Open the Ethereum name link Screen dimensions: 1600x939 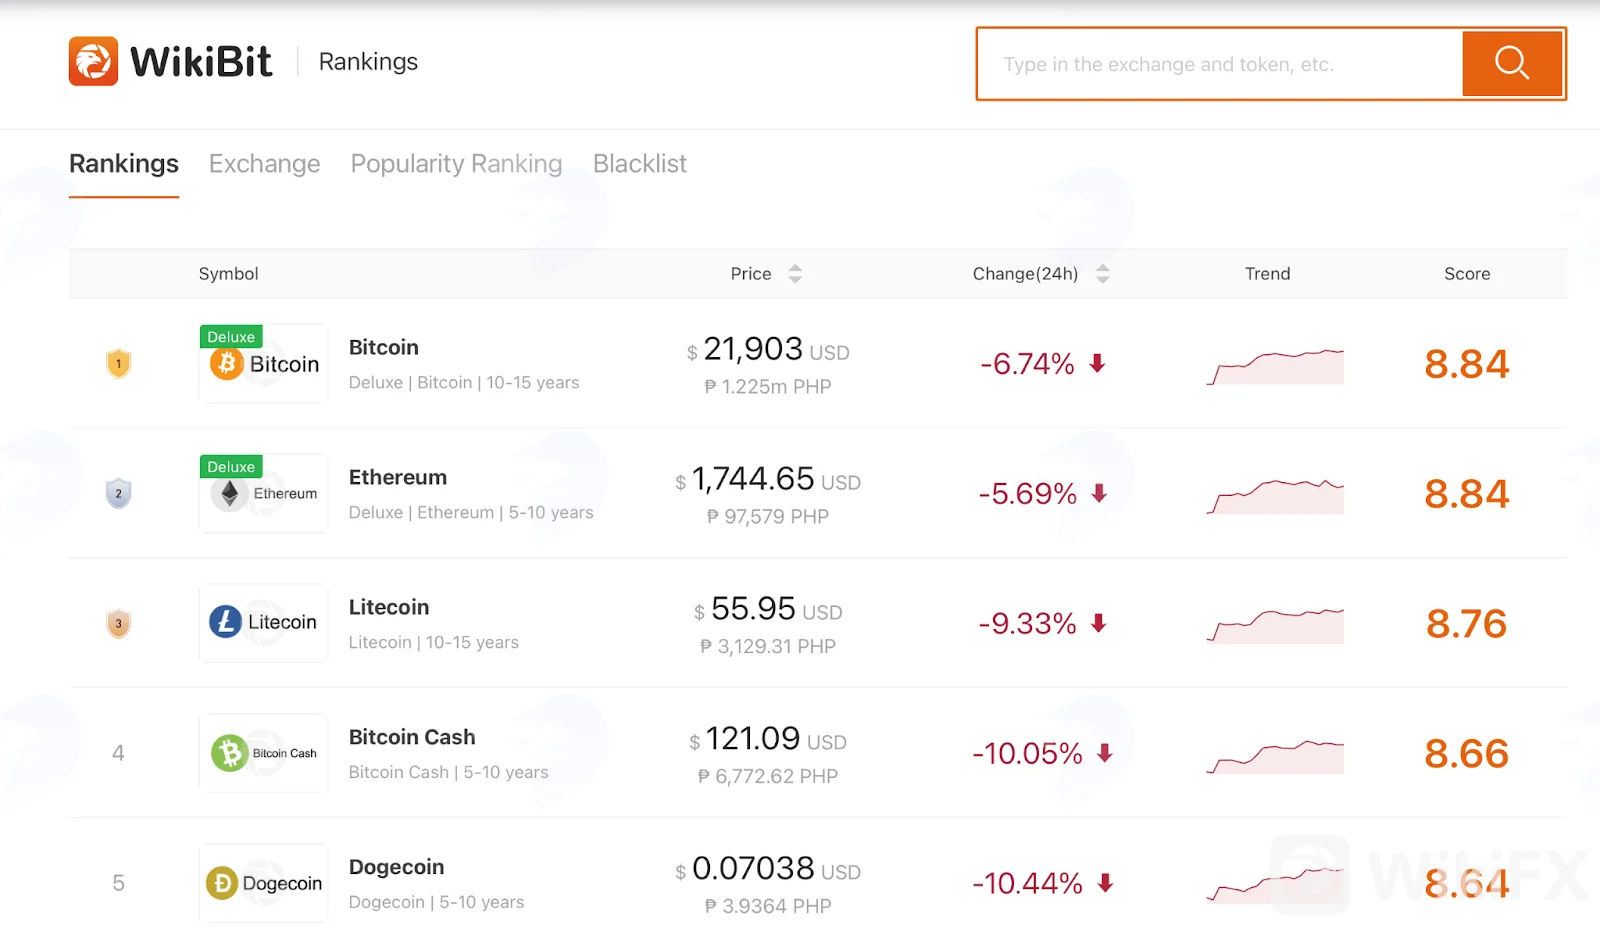(x=398, y=478)
